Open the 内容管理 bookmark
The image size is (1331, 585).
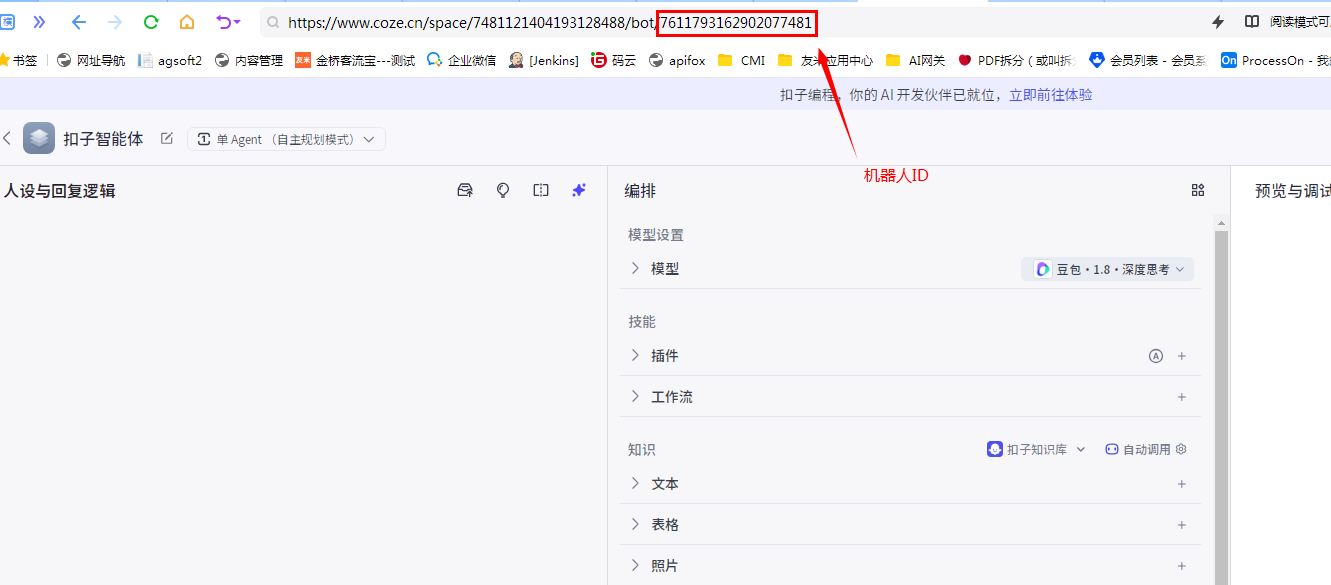pyautogui.click(x=249, y=60)
